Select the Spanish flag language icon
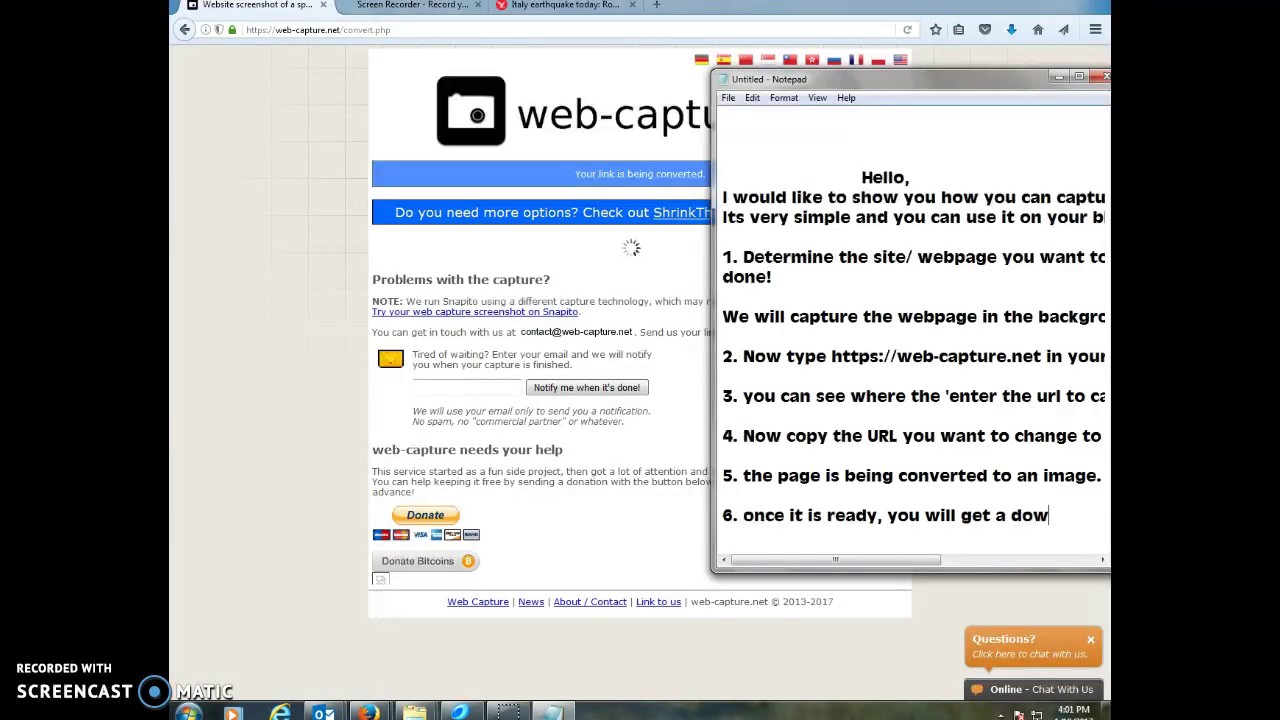The width and height of the screenshot is (1280, 720). click(x=723, y=60)
